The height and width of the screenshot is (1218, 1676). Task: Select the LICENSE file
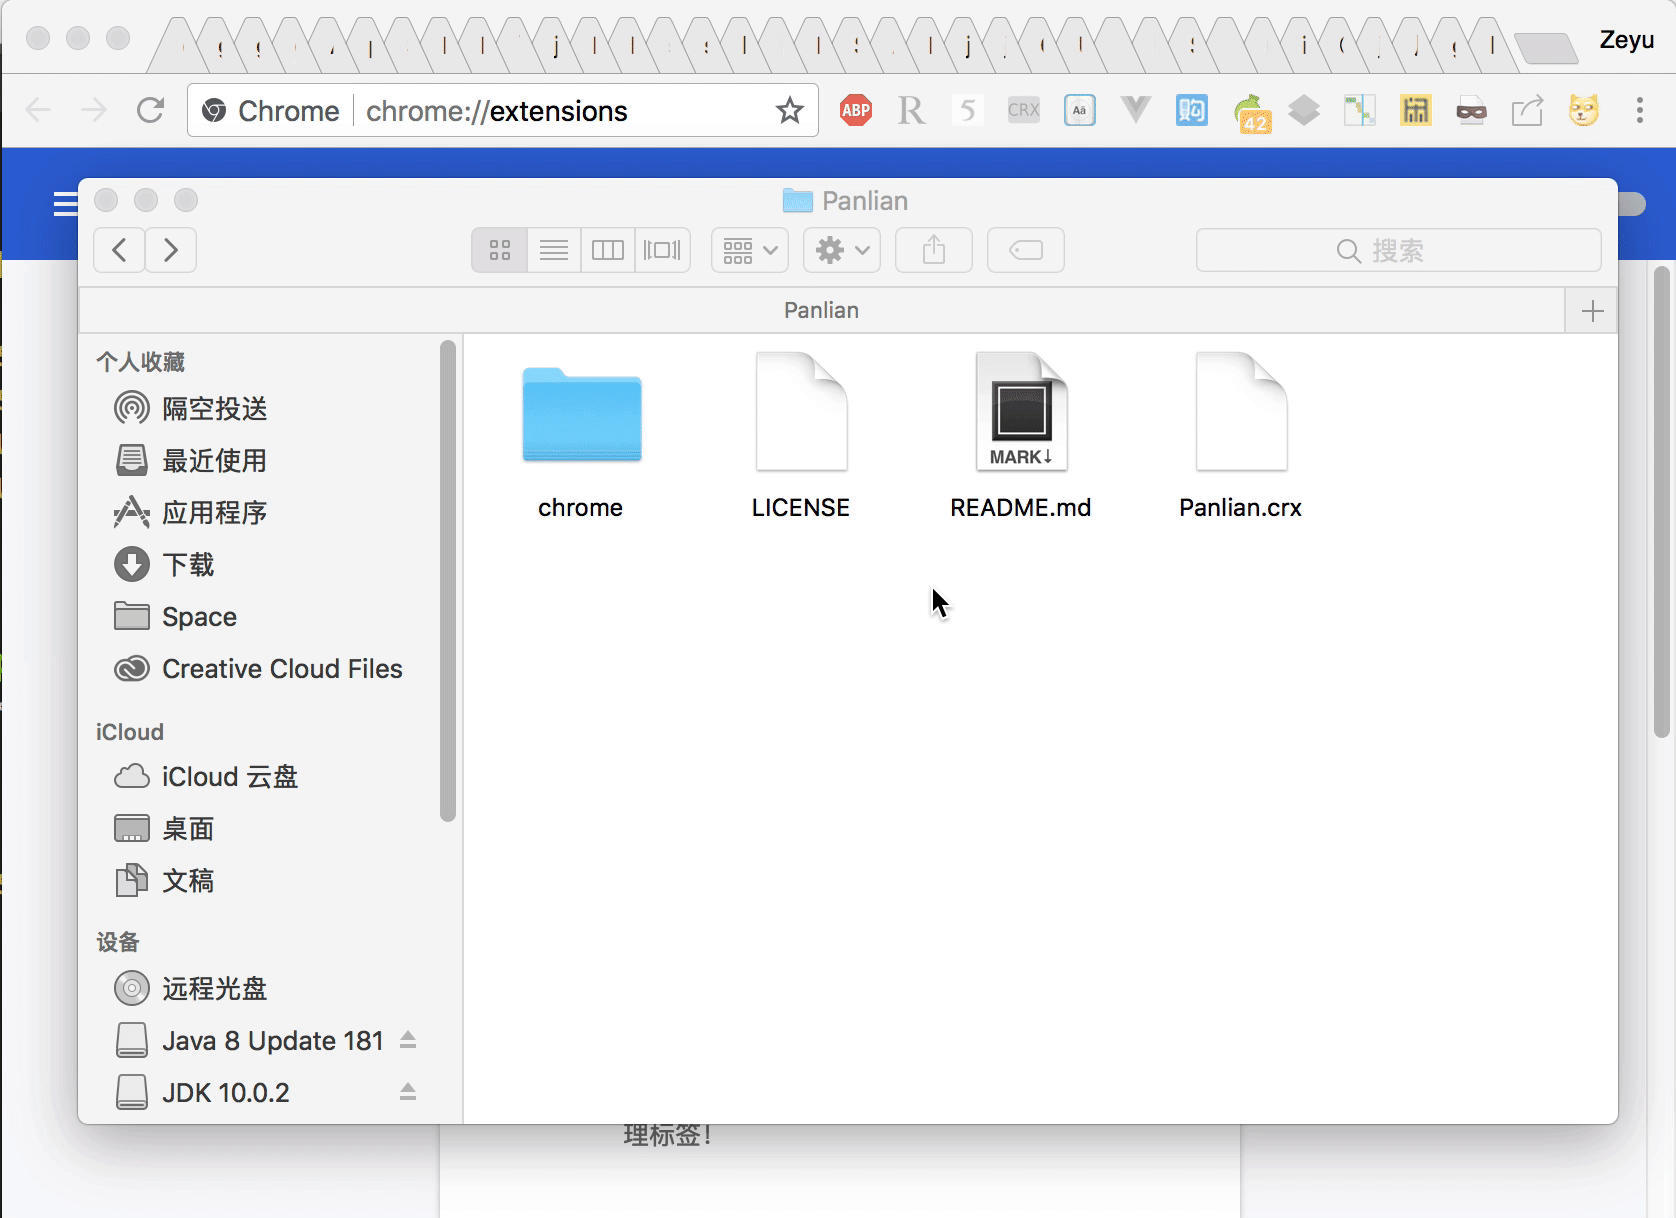pyautogui.click(x=801, y=411)
